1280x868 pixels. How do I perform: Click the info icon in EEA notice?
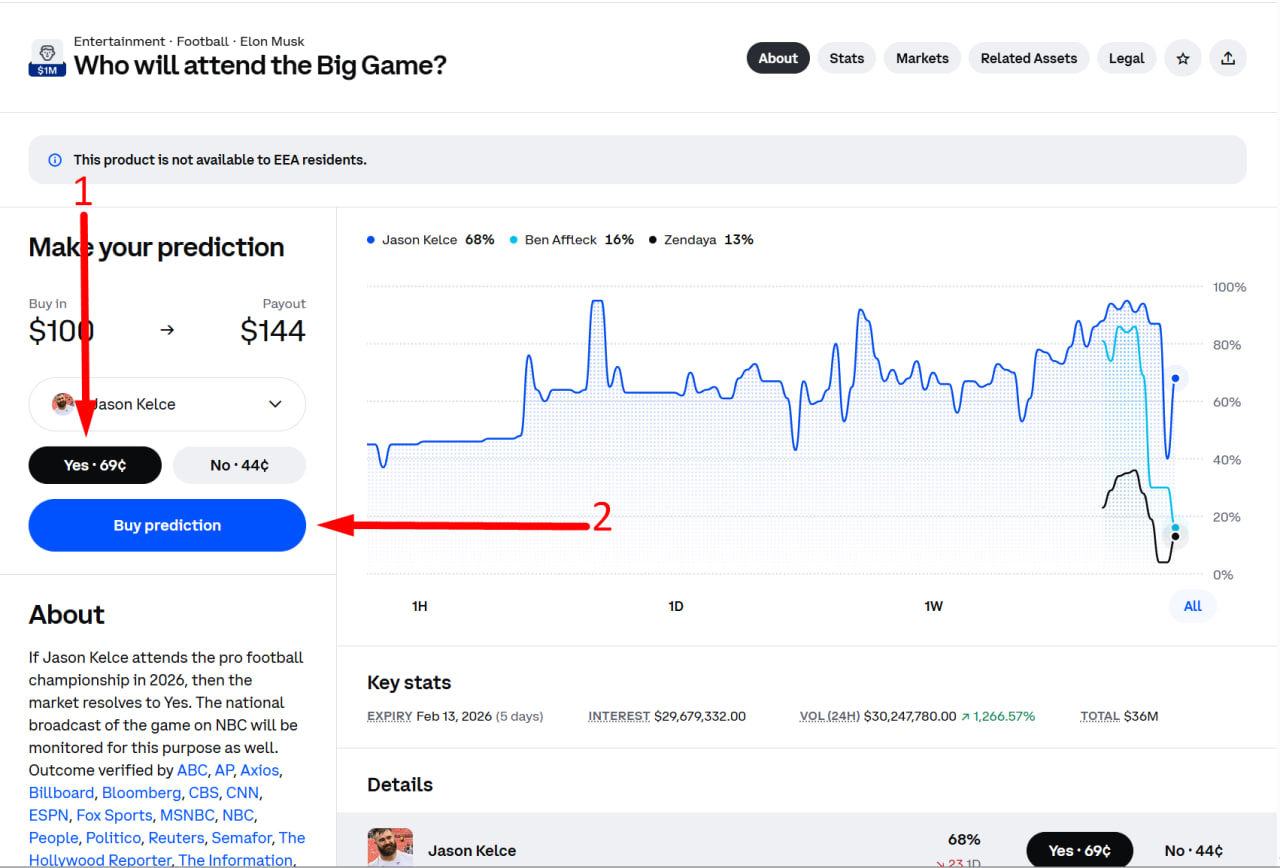tap(55, 160)
